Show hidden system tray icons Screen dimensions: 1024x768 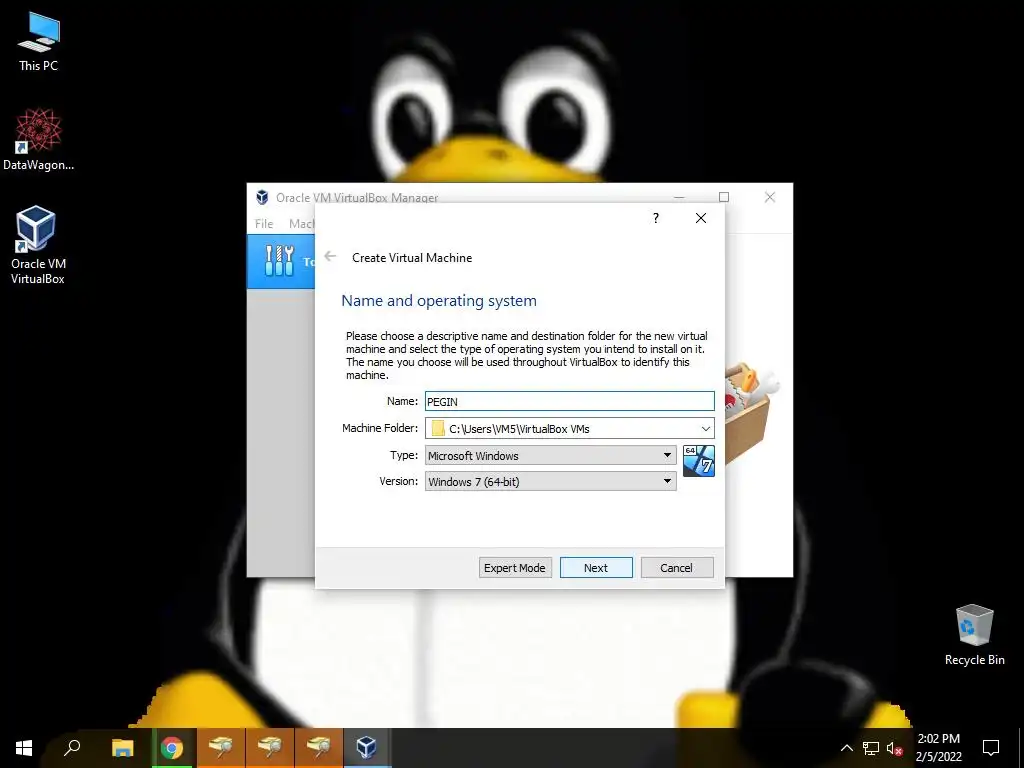846,748
